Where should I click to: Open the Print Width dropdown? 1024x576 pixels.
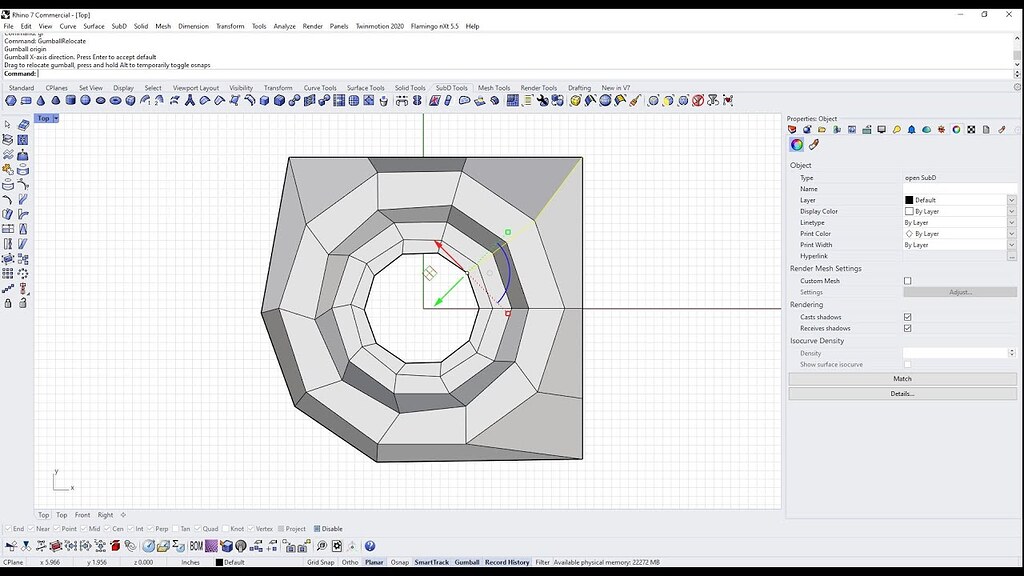click(x=1011, y=245)
